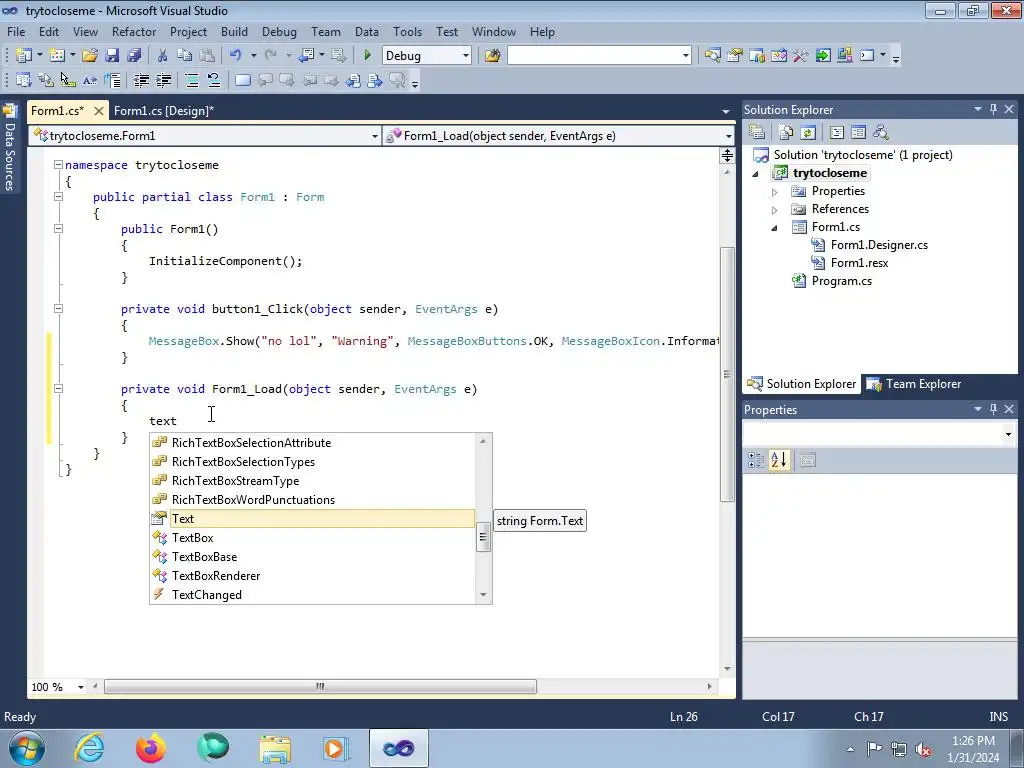Toggle Solution Explorer auto-hide pin
The image size is (1024, 768).
click(993, 109)
